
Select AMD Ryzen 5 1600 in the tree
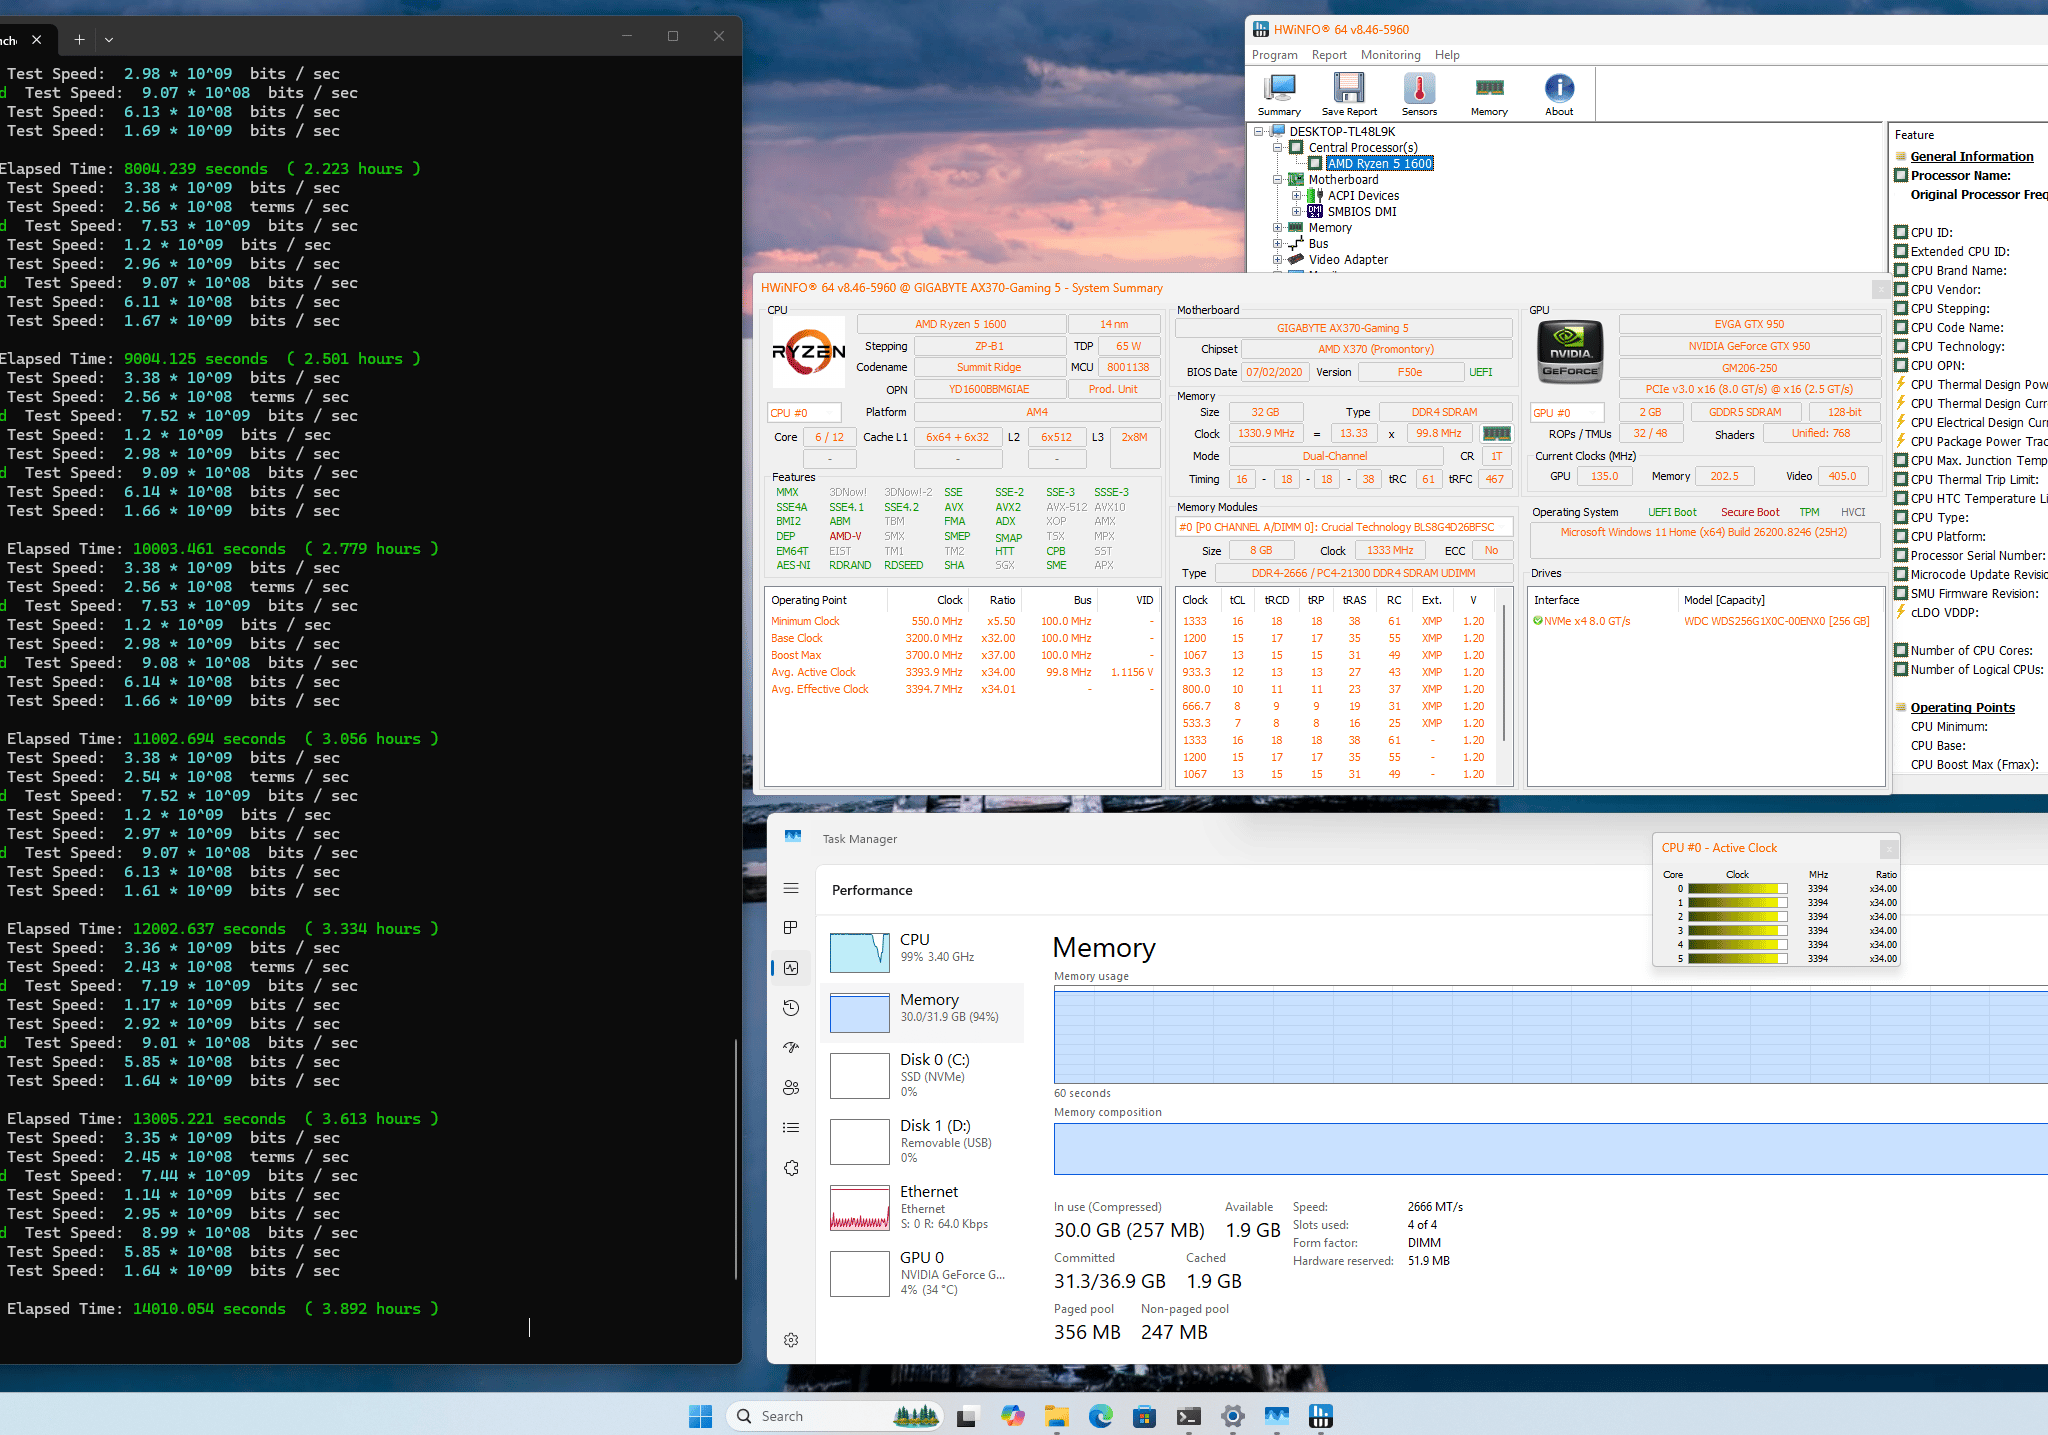pos(1380,163)
